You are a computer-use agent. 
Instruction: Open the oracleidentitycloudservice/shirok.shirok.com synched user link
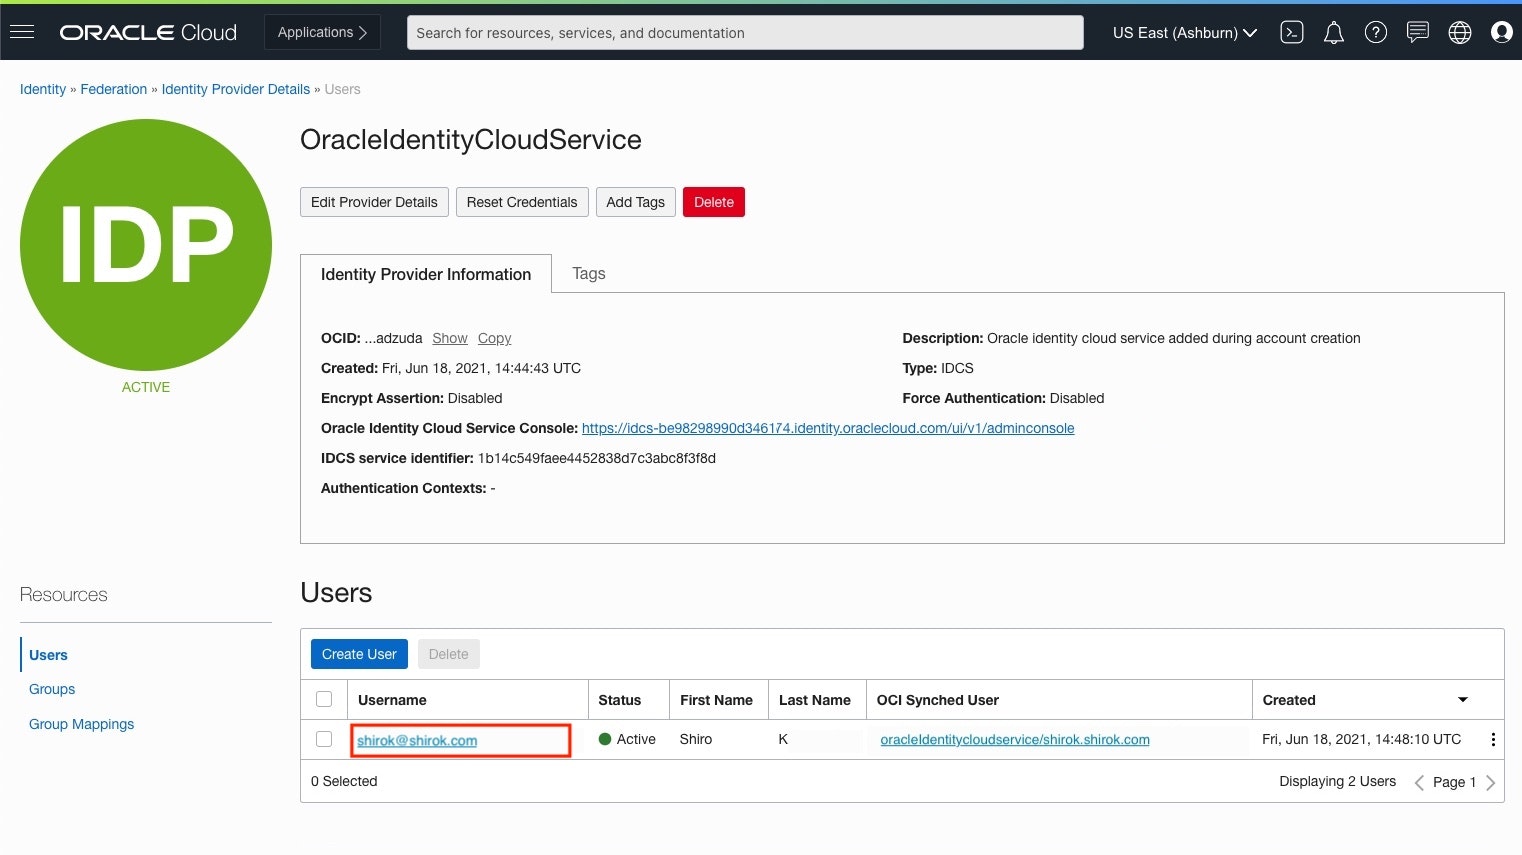(x=1015, y=740)
